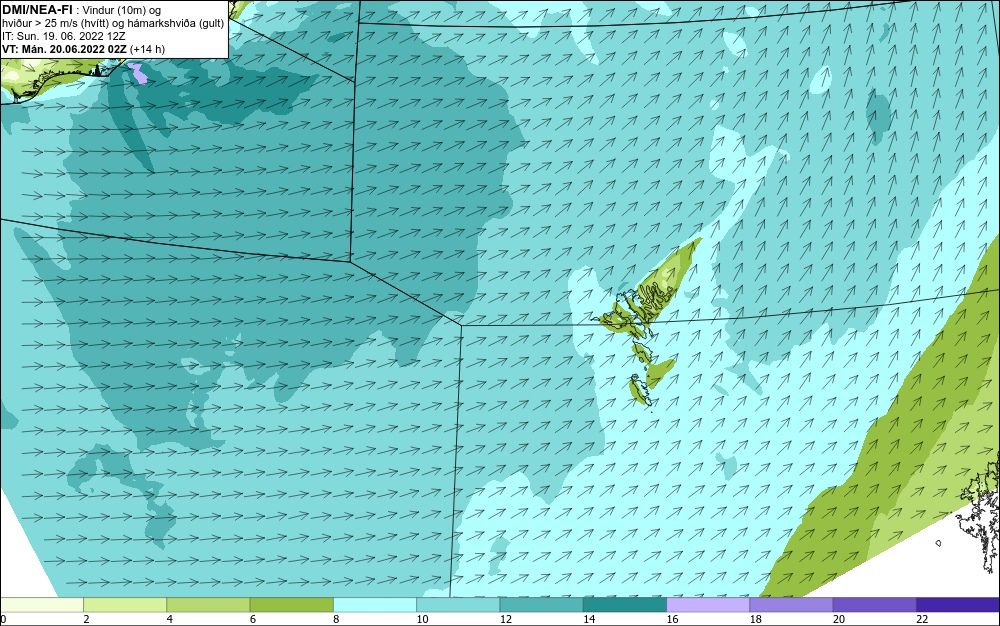The height and width of the screenshot is (626, 1000).
Task: Click the '(+14 h)' forecast offset text
Action: click(x=148, y=49)
